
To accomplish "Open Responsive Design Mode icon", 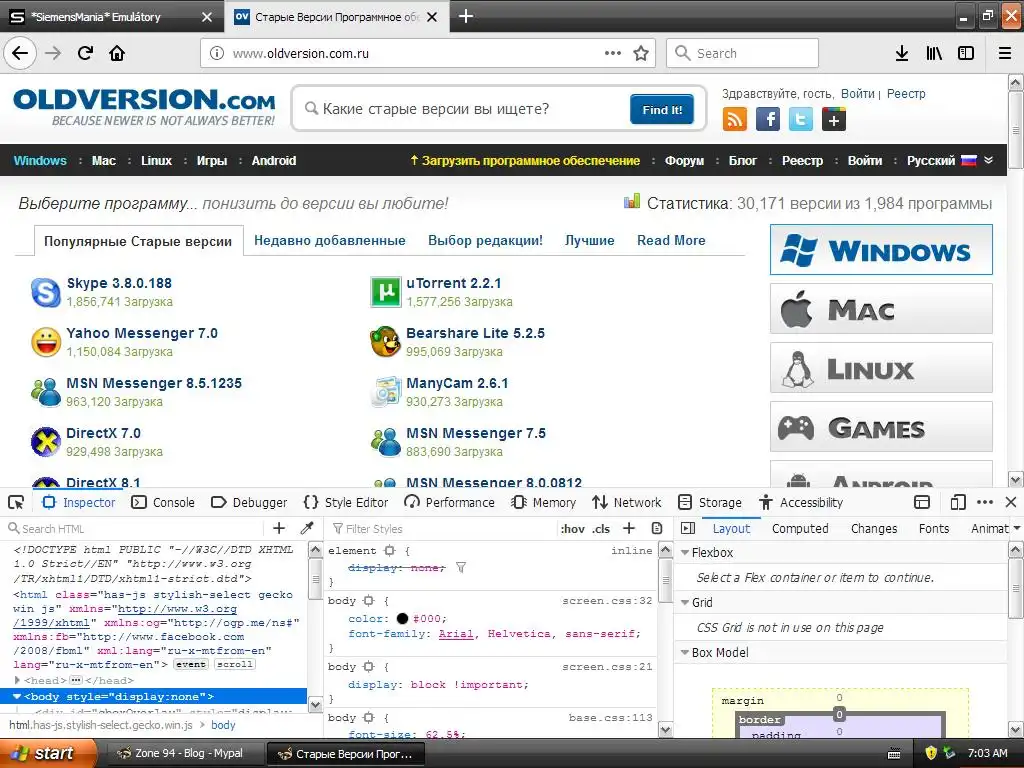I will (x=957, y=502).
